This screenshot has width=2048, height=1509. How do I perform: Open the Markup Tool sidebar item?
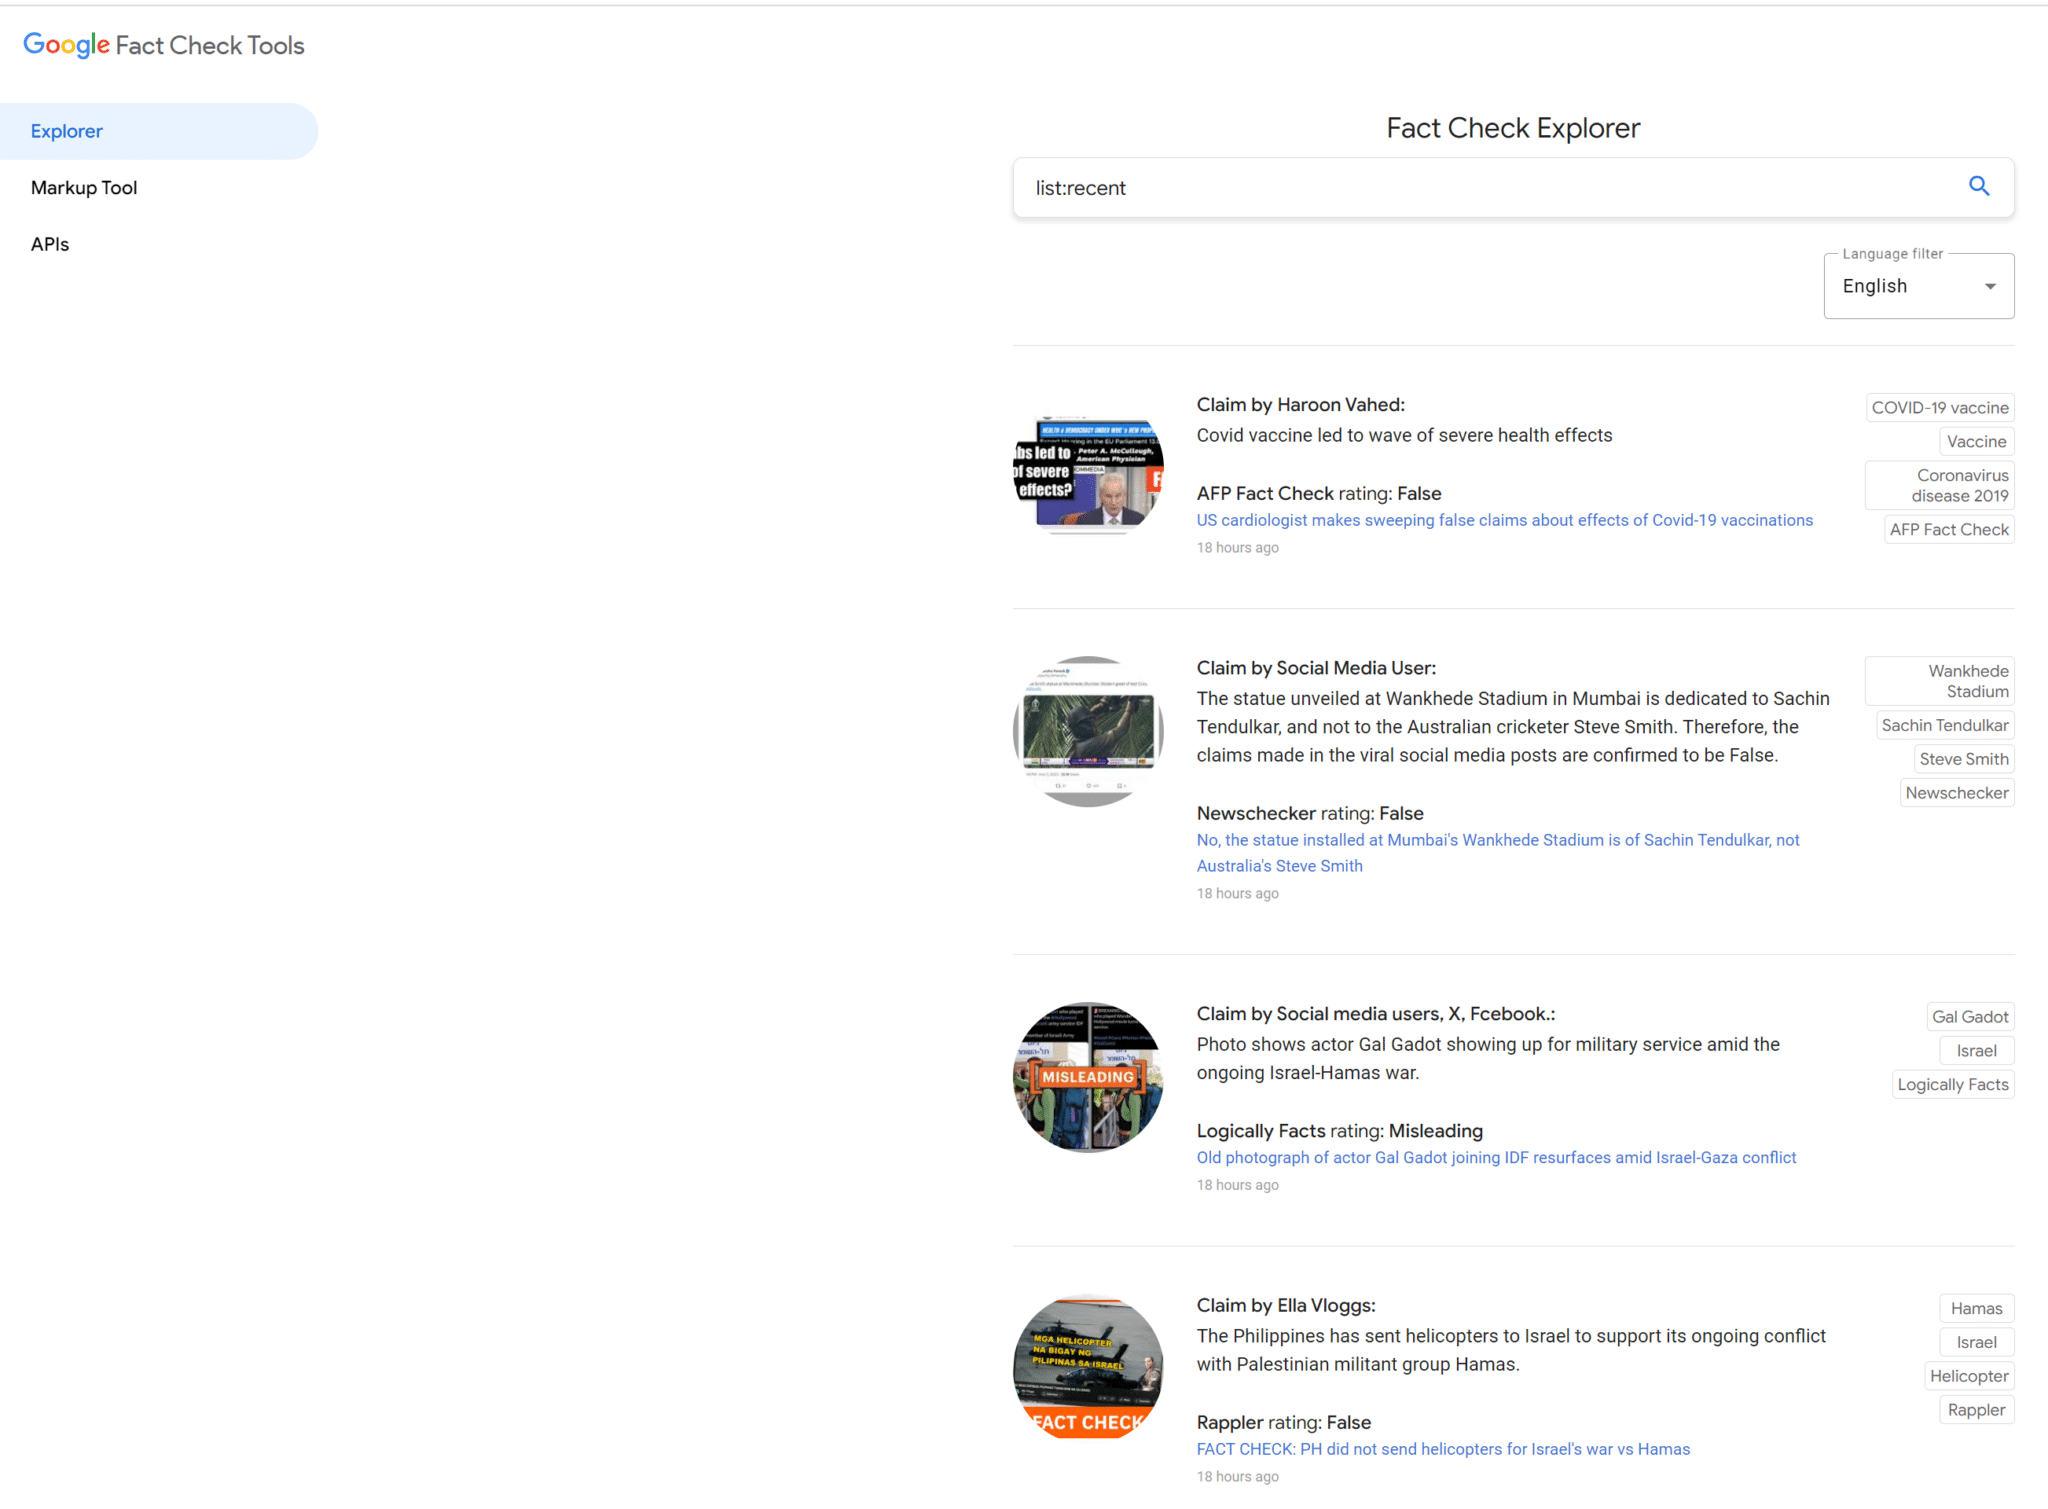point(84,187)
